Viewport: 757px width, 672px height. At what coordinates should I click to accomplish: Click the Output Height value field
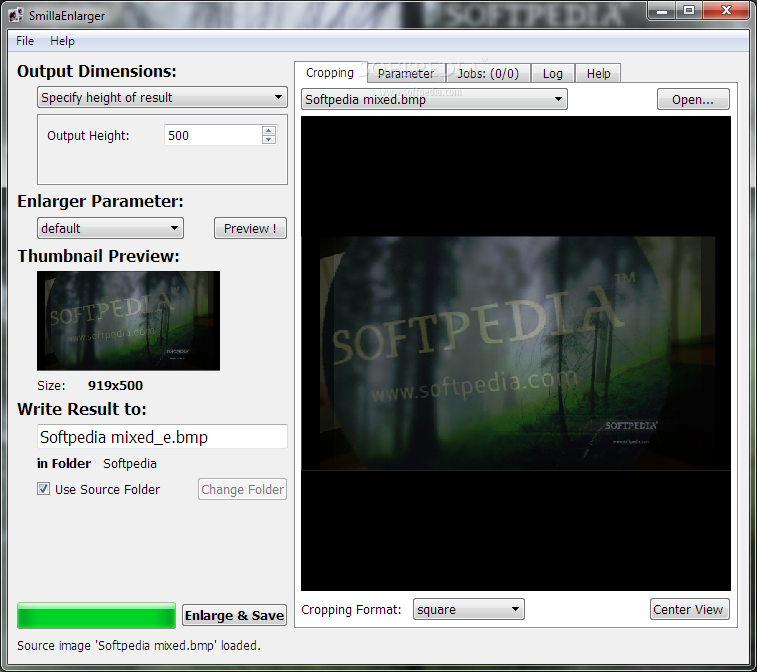[213, 135]
